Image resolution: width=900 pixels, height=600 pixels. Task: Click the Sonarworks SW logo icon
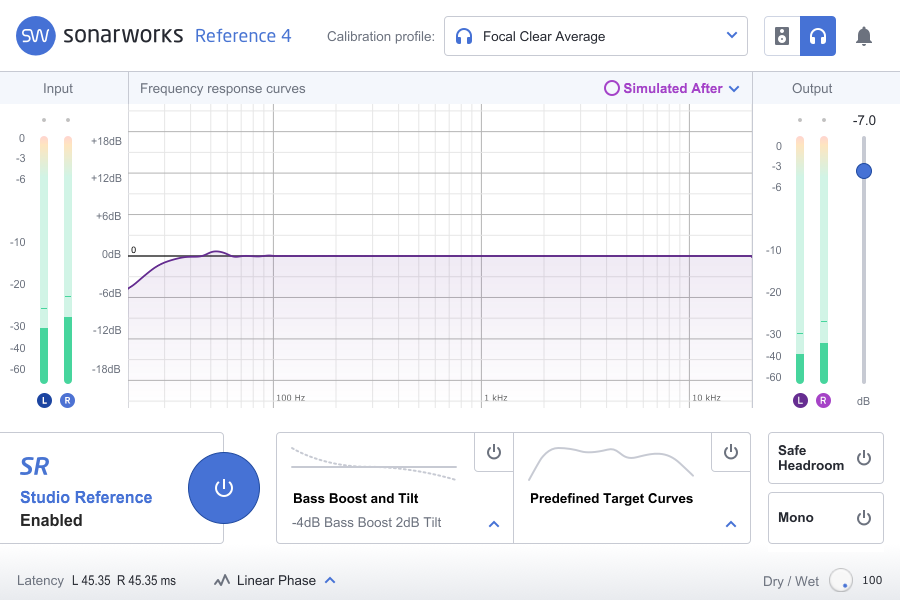tap(35, 36)
